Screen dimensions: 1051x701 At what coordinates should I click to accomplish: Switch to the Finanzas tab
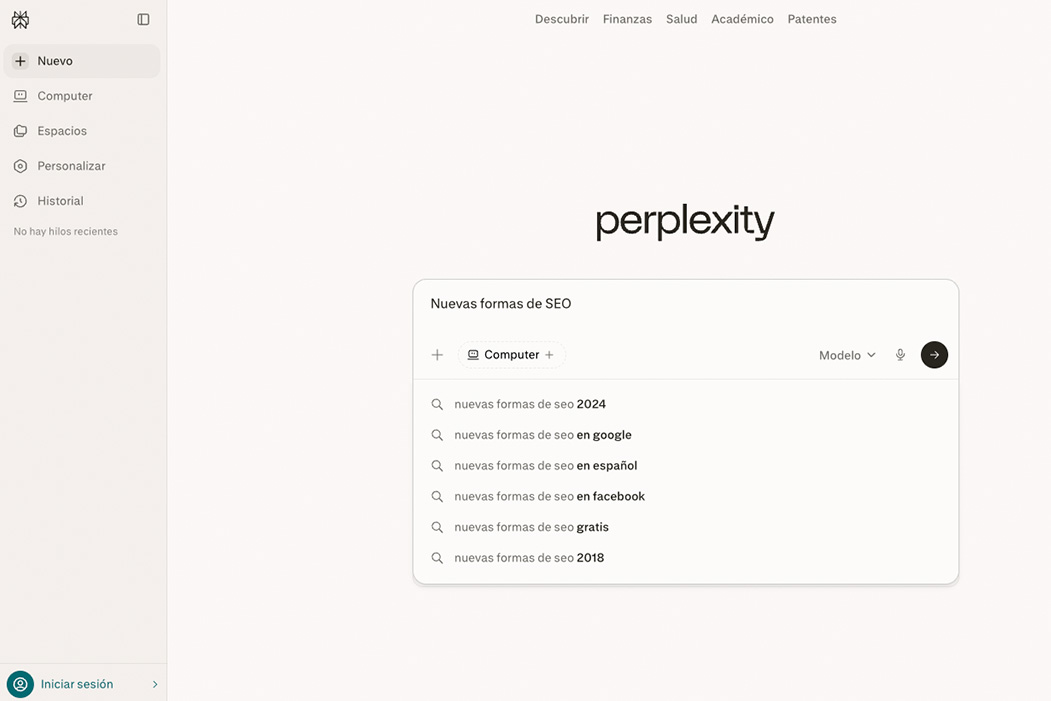(x=627, y=18)
